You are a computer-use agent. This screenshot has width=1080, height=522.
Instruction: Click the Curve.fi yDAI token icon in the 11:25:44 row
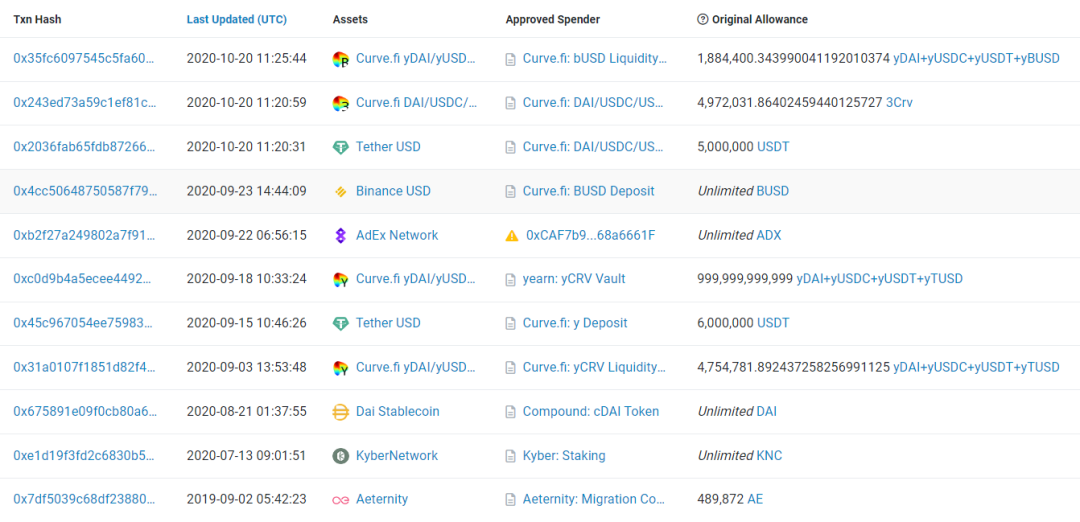341,59
